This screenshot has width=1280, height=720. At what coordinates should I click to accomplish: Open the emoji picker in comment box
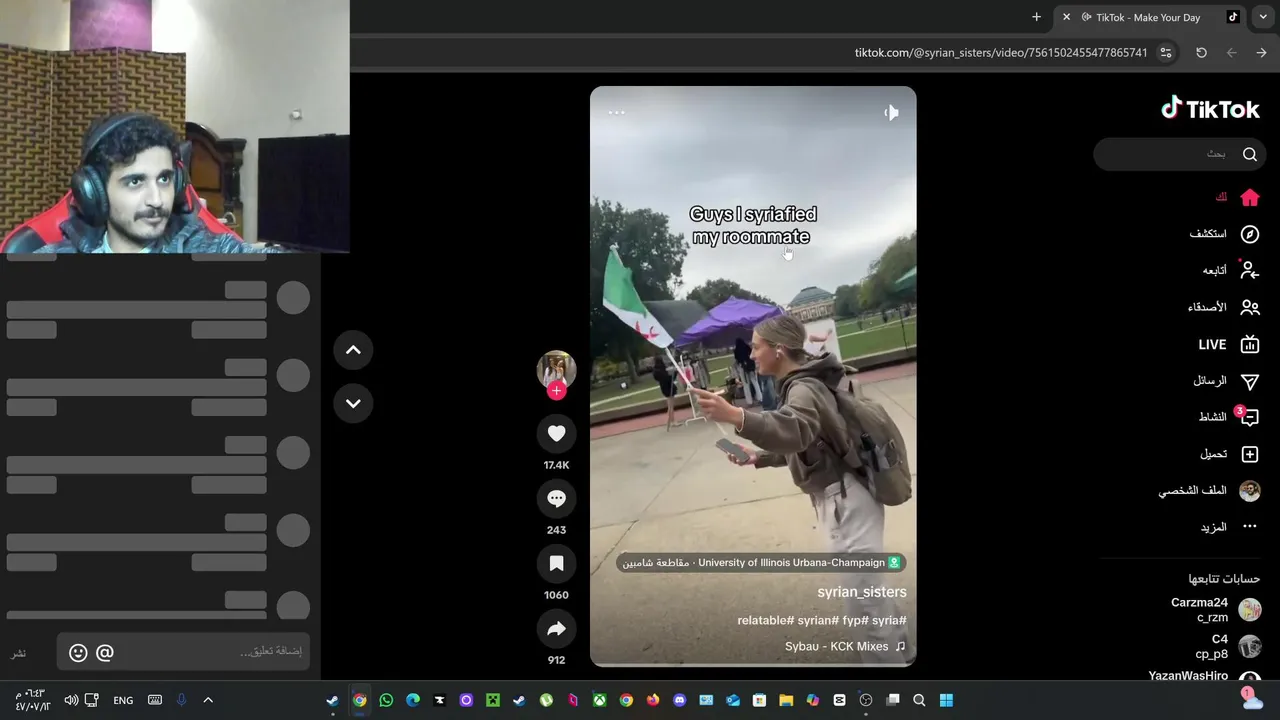pyautogui.click(x=78, y=653)
